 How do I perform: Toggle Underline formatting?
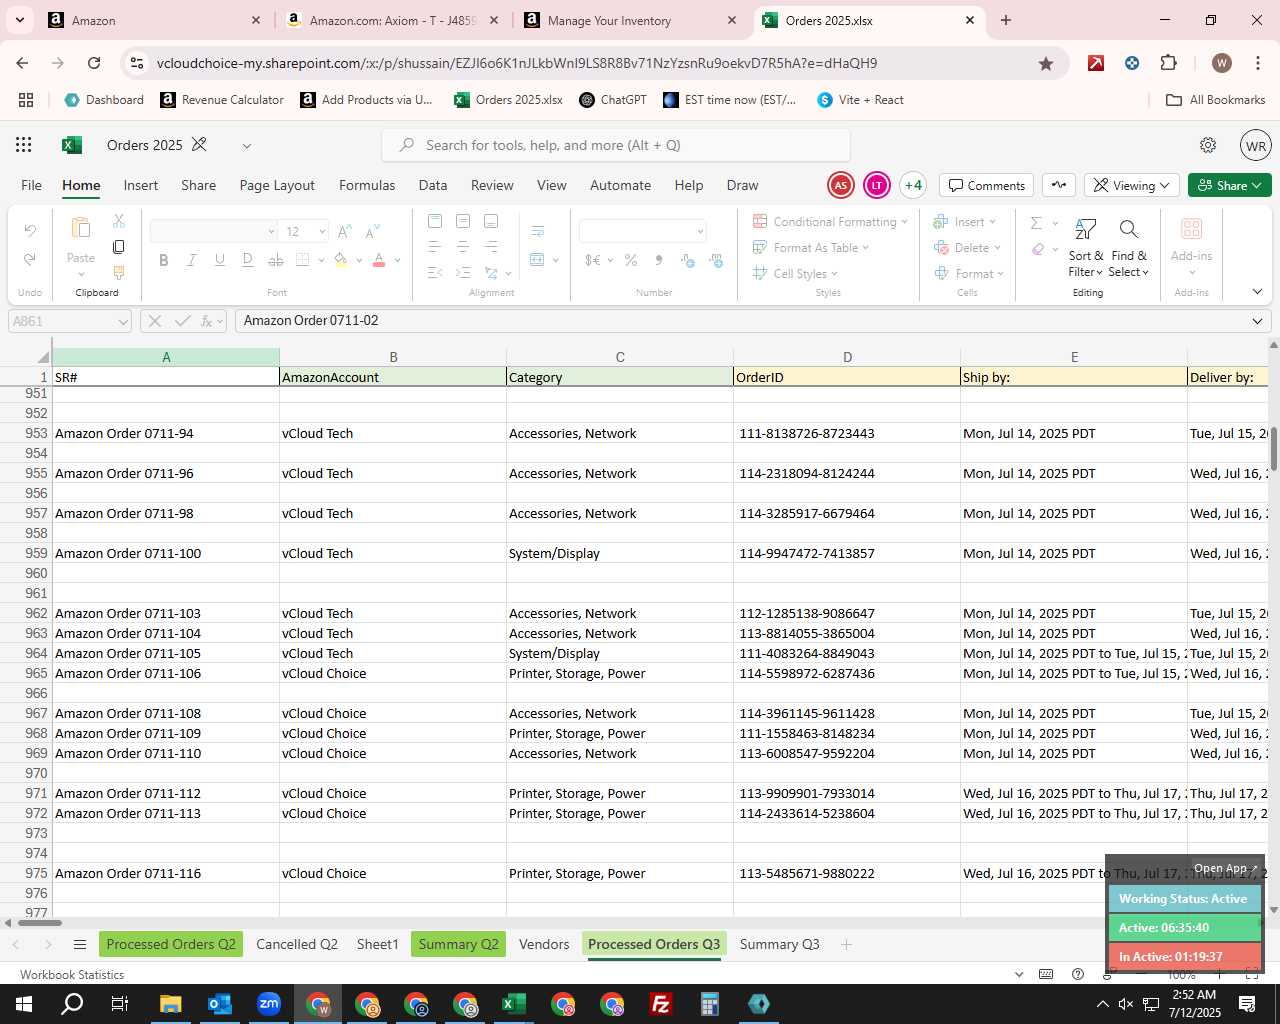point(220,260)
